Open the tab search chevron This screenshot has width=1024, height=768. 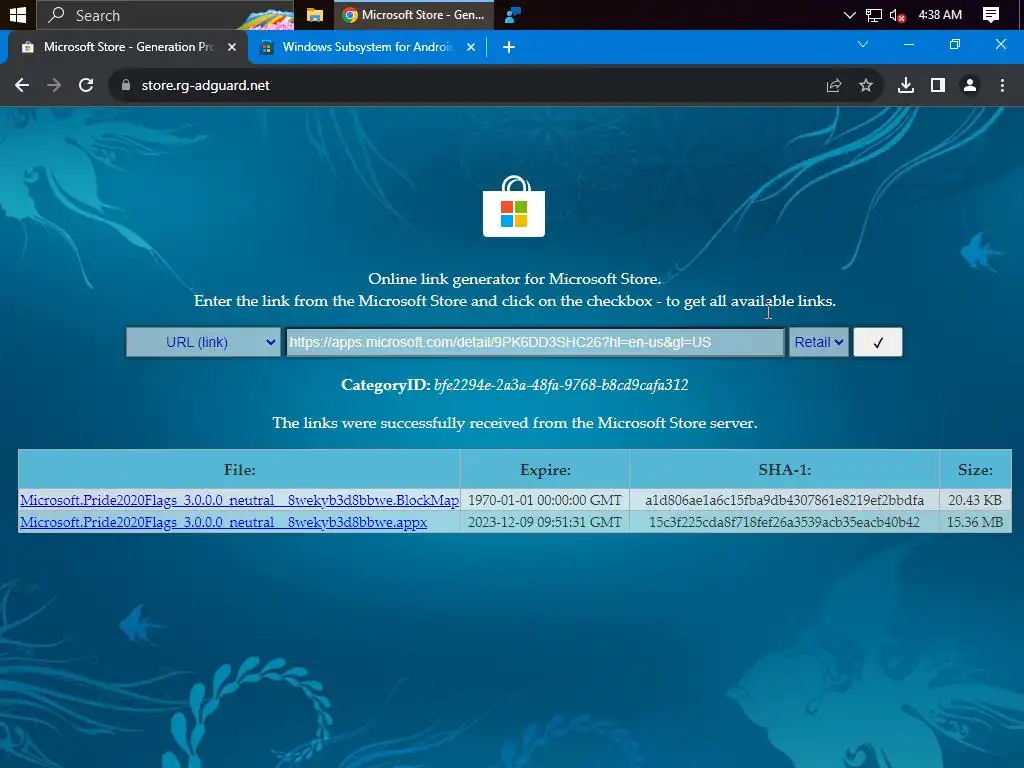pyautogui.click(x=863, y=44)
